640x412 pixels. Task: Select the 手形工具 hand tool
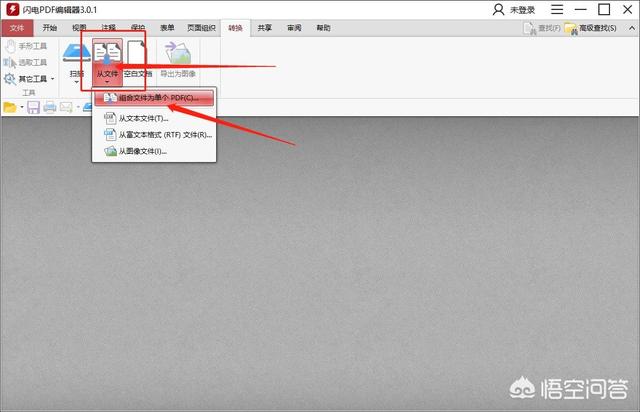coord(26,46)
